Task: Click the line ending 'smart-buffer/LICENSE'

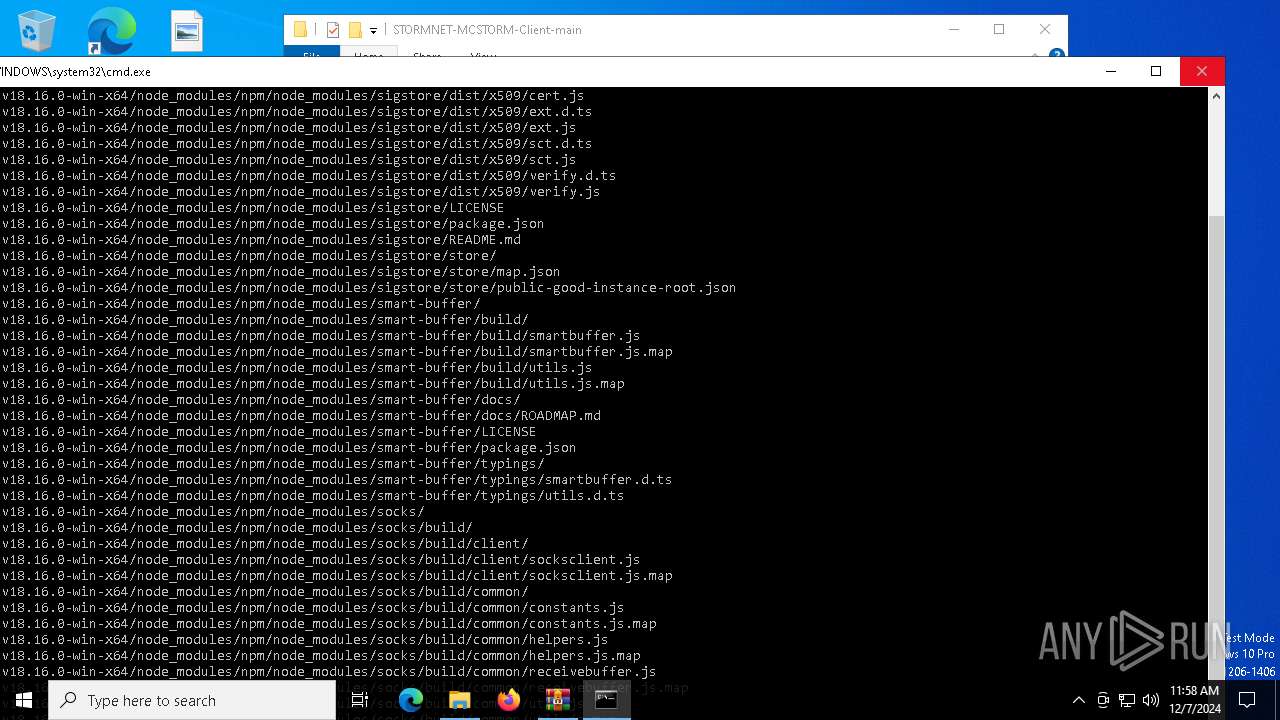Action: pos(269,432)
